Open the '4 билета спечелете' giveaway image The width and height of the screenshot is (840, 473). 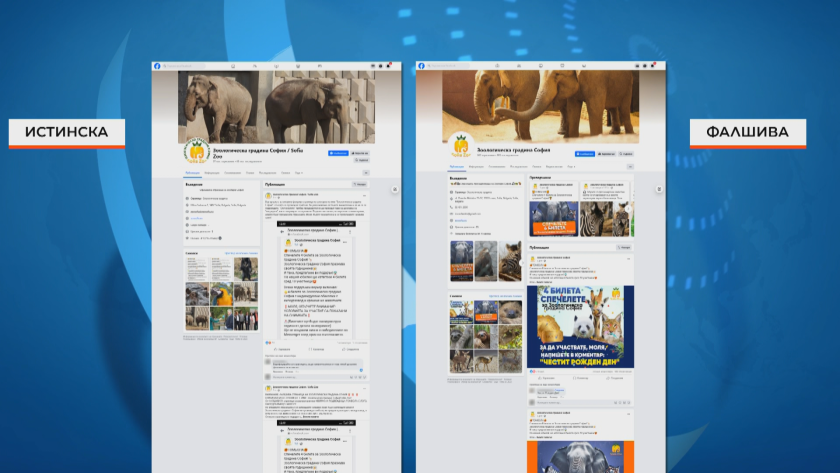(x=580, y=320)
